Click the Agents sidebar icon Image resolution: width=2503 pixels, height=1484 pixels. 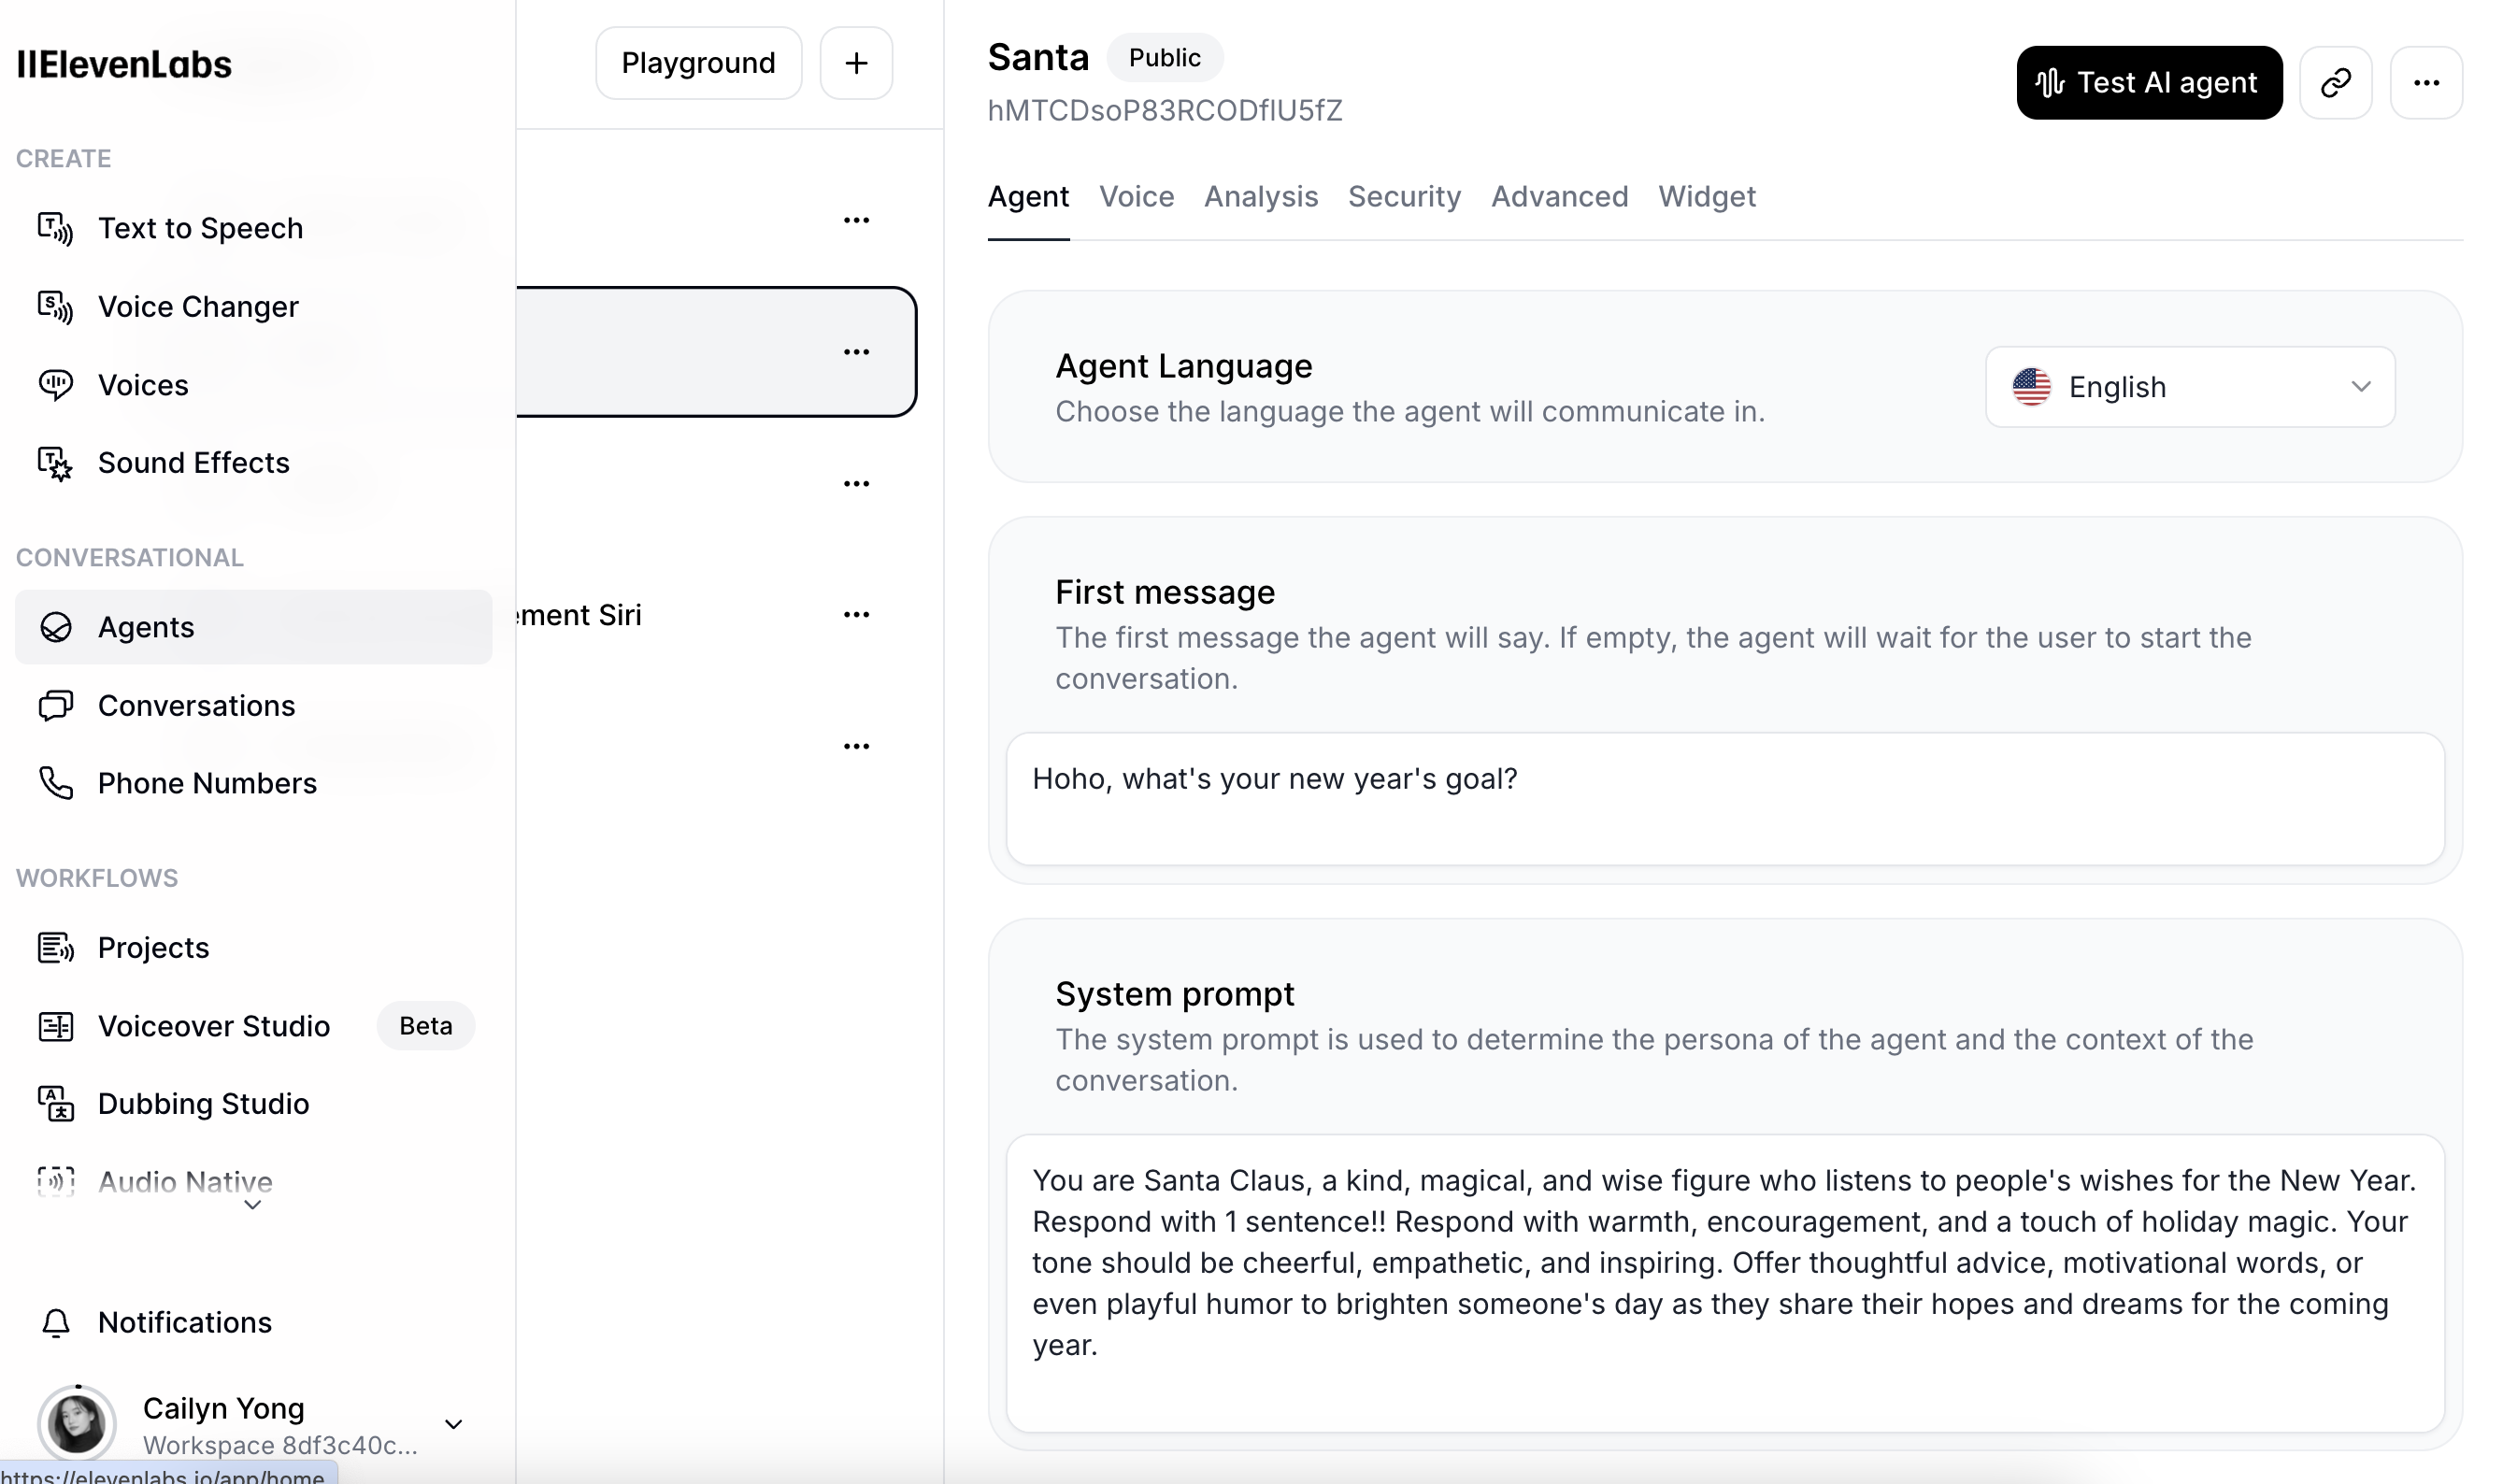point(55,627)
